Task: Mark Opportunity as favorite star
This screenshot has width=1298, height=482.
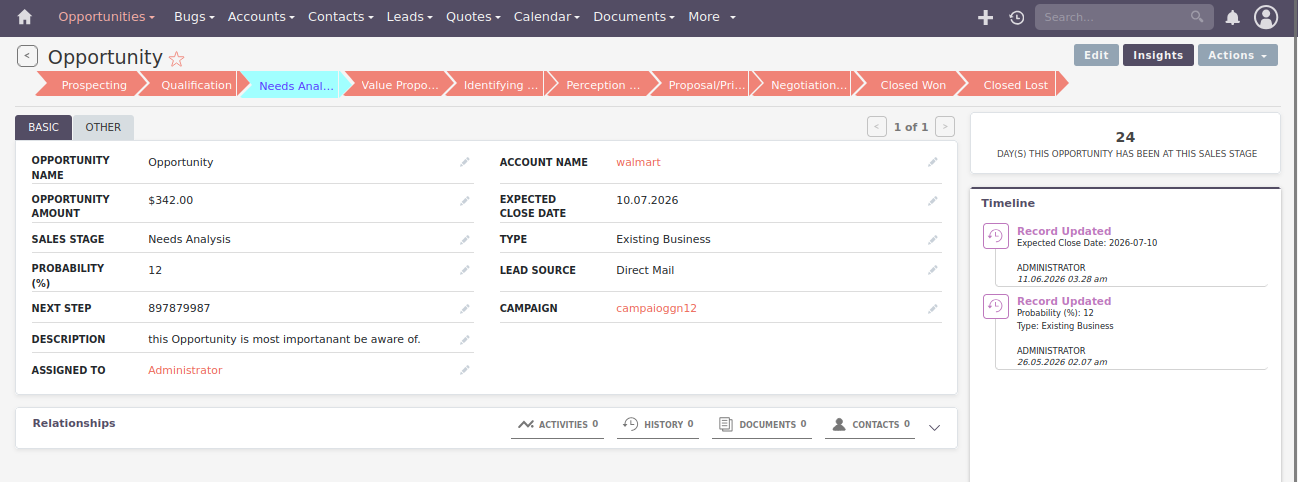Action: point(176,58)
